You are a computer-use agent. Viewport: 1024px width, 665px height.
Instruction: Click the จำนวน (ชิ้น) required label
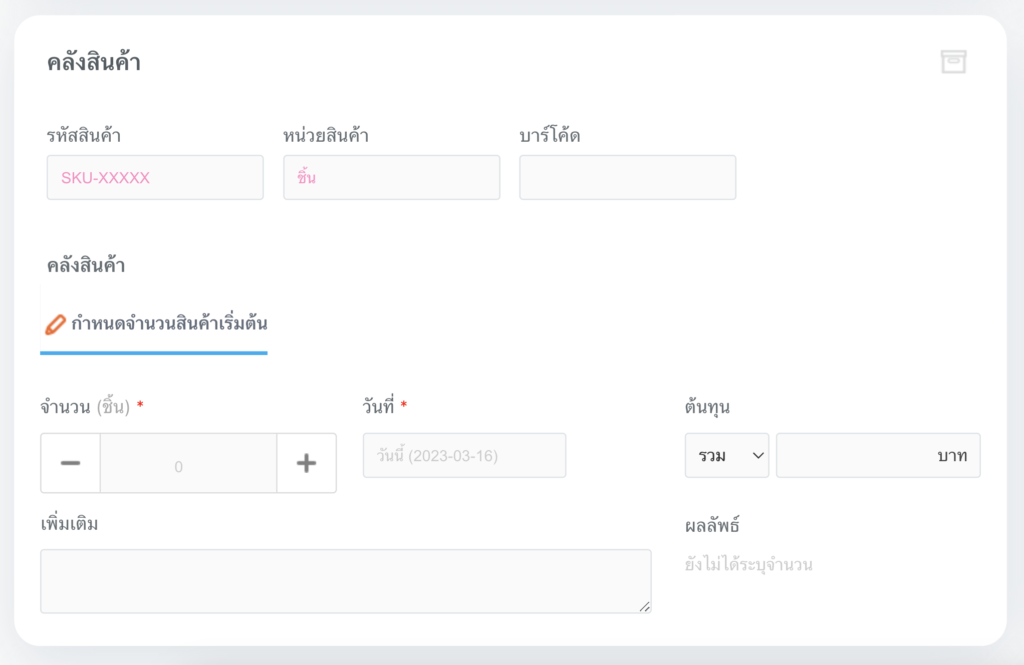(x=91, y=406)
